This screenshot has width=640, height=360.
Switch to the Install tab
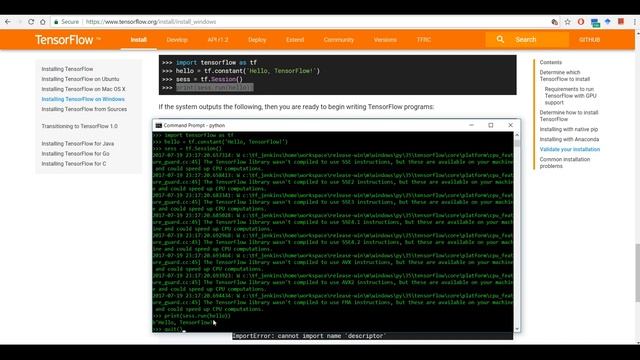138,40
